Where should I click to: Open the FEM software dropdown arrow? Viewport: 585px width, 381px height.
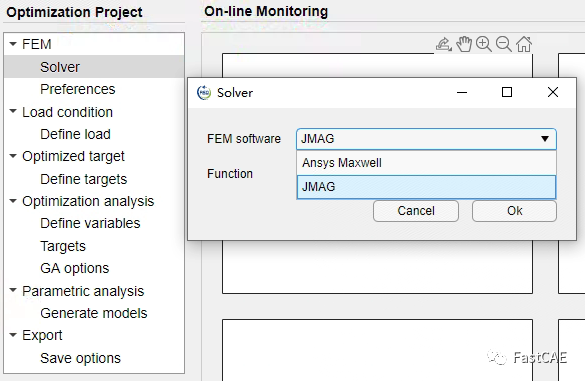(545, 139)
